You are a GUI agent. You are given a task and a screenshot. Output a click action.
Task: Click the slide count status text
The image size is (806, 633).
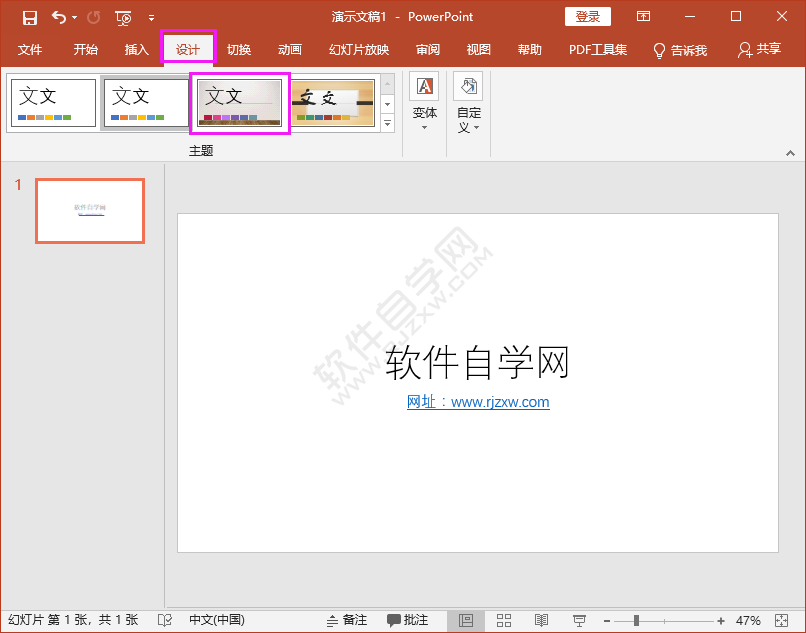tap(73, 620)
